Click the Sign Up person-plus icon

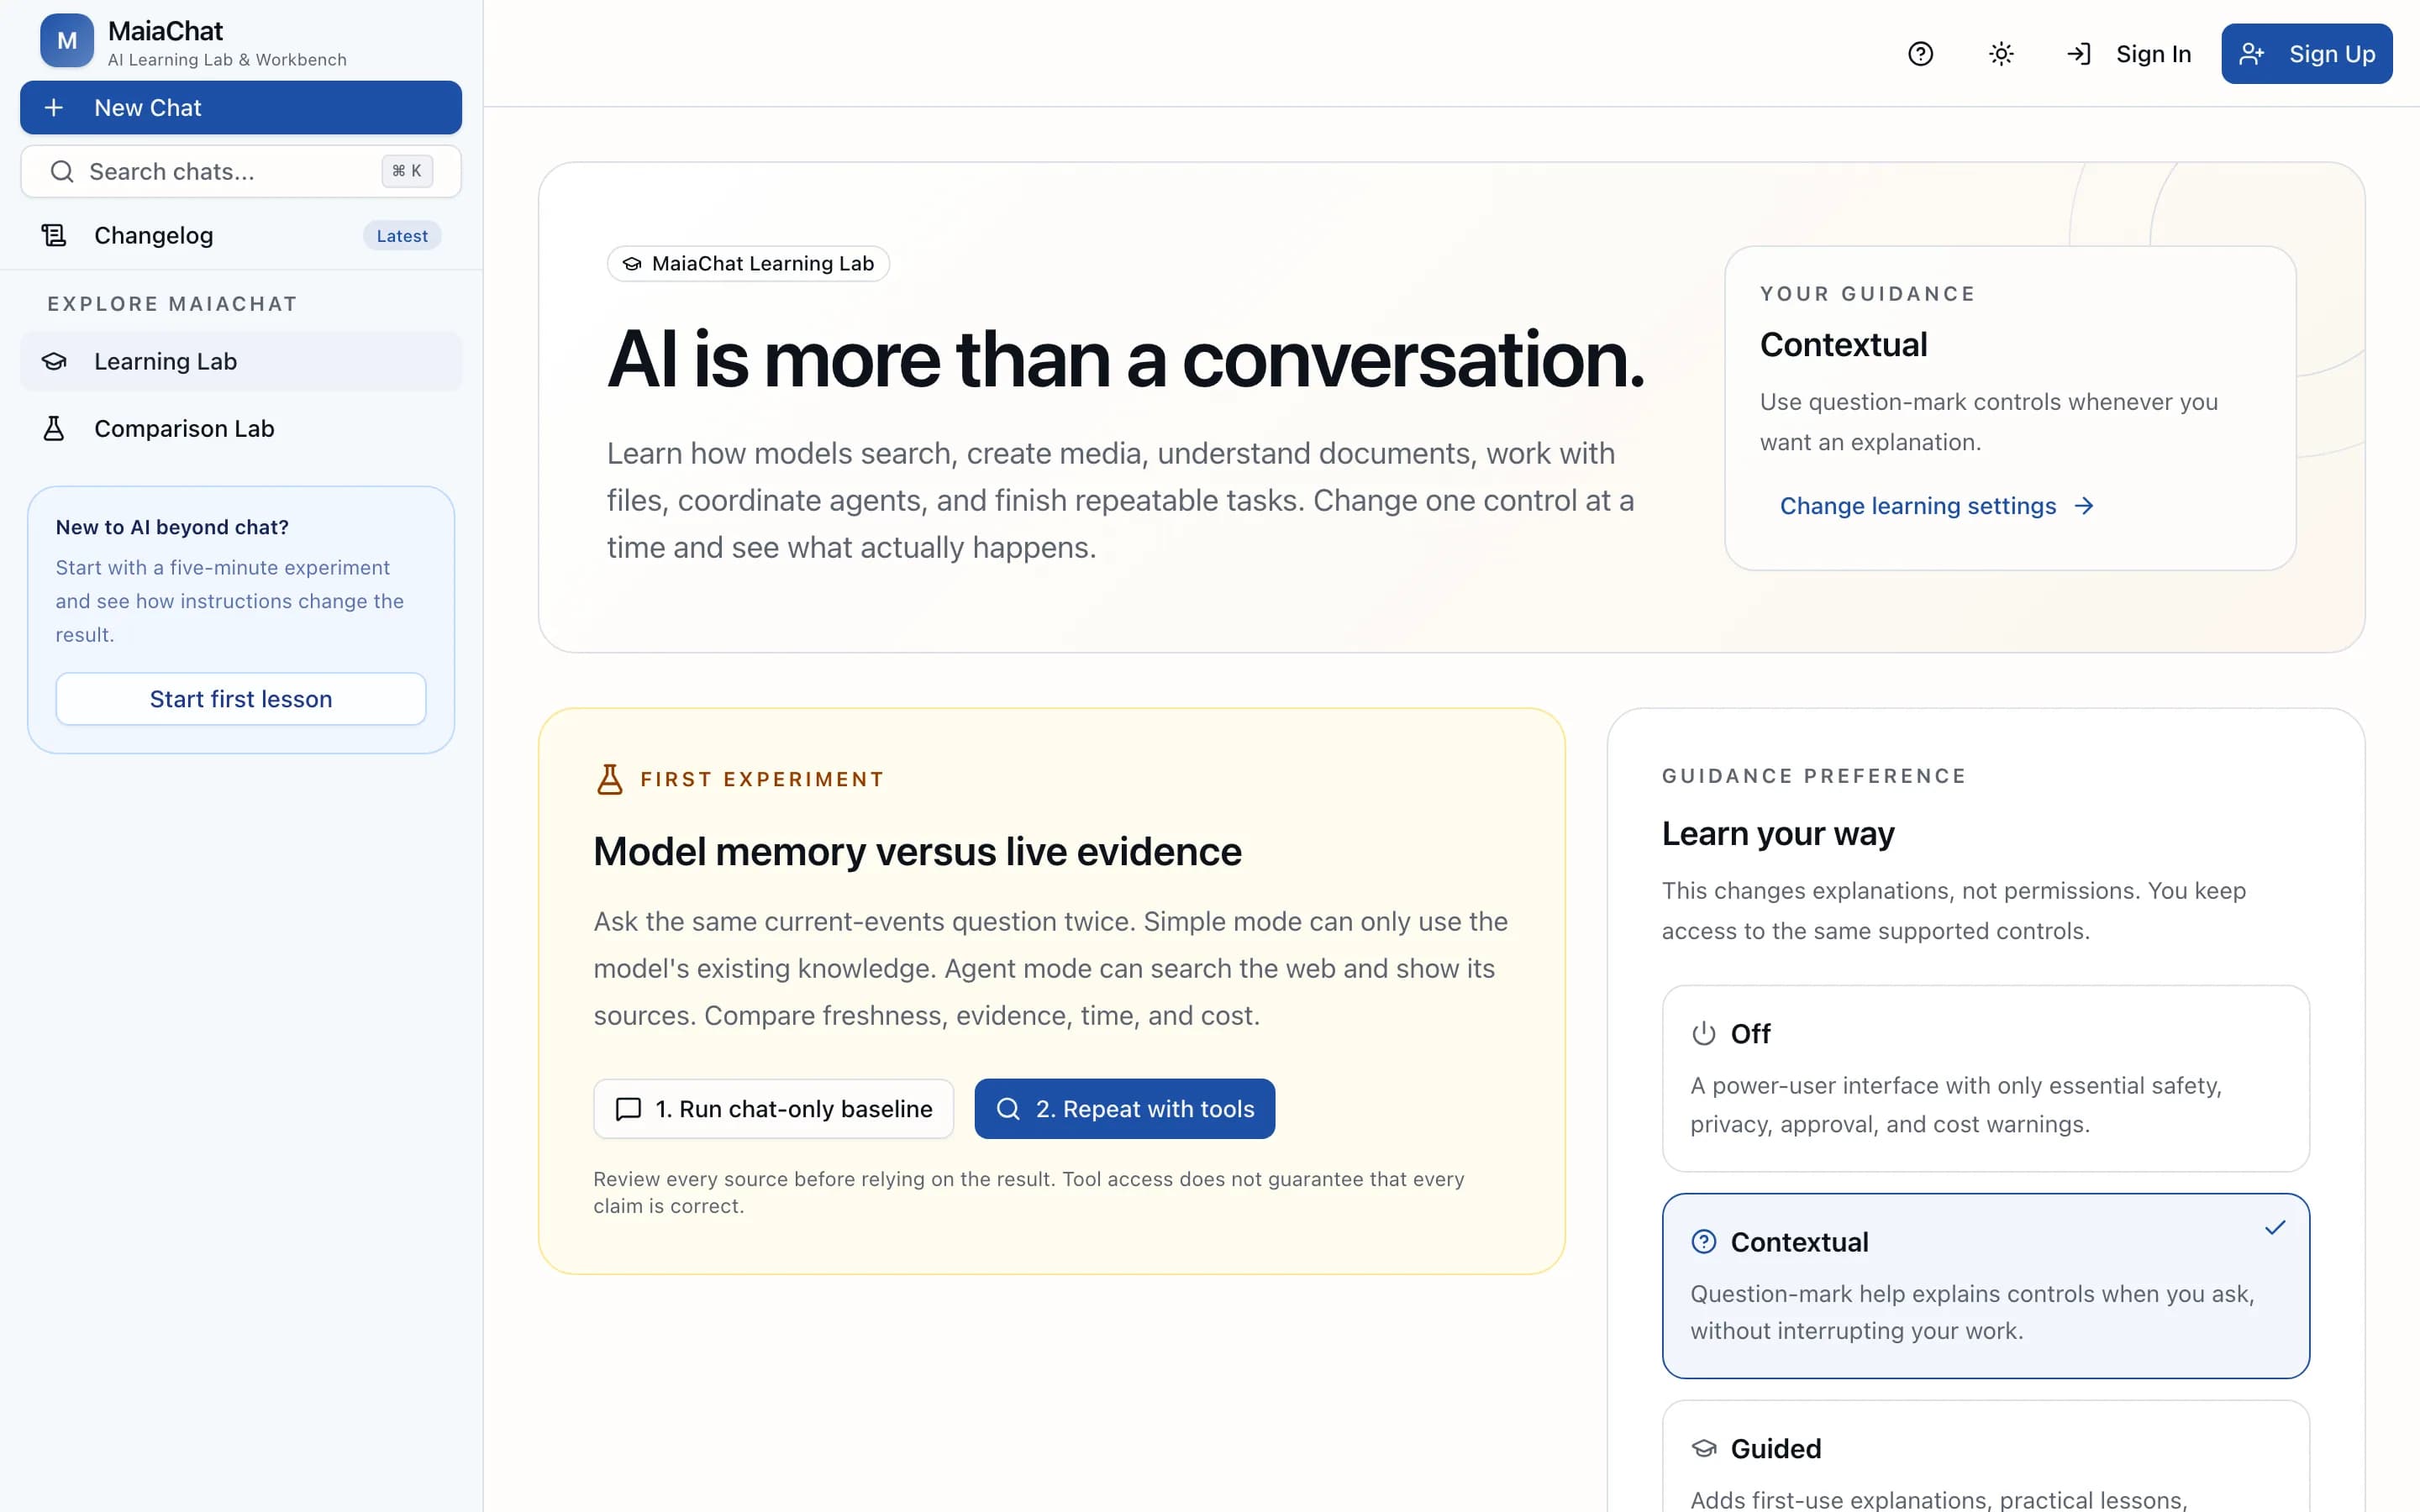pos(2252,54)
